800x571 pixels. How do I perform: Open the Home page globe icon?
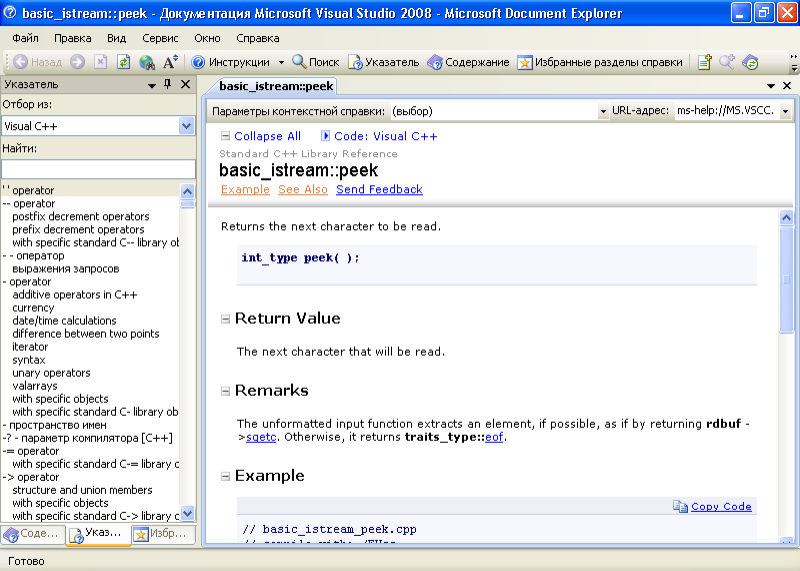click(147, 62)
